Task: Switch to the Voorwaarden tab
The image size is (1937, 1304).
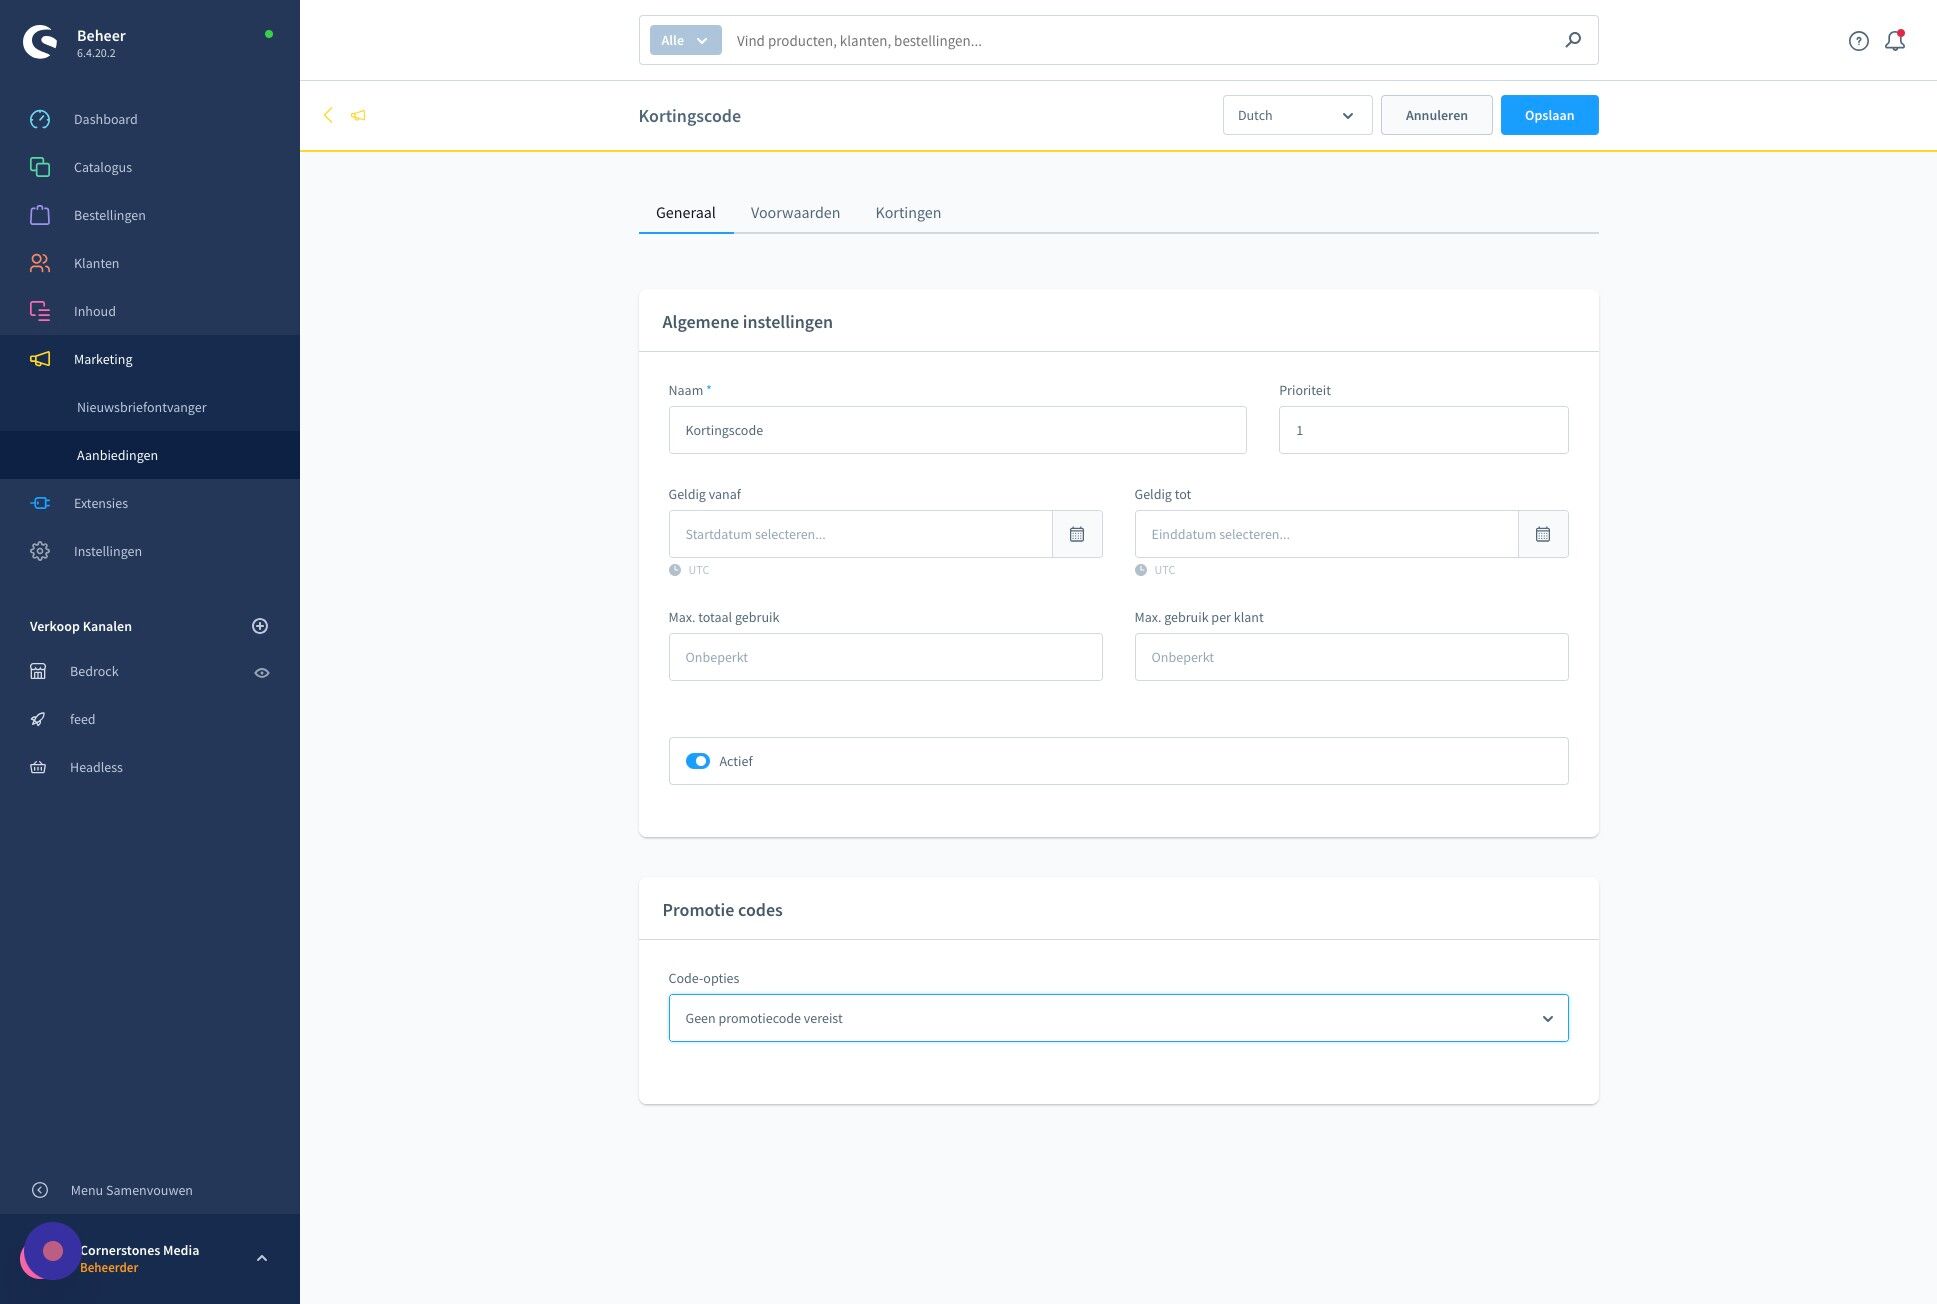Action: pyautogui.click(x=795, y=212)
